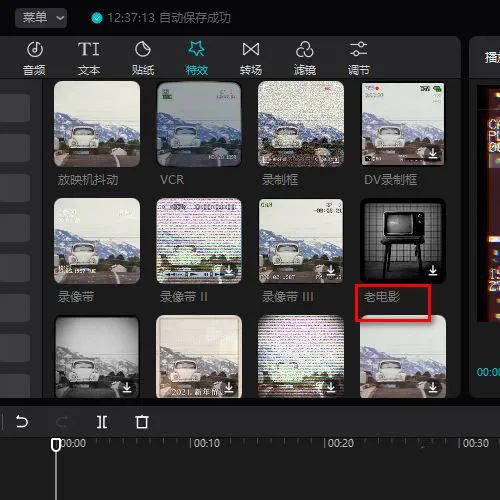Image resolution: width=500 pixels, height=500 pixels.
Task: Click the 老电影 effect label
Action: pyautogui.click(x=382, y=296)
